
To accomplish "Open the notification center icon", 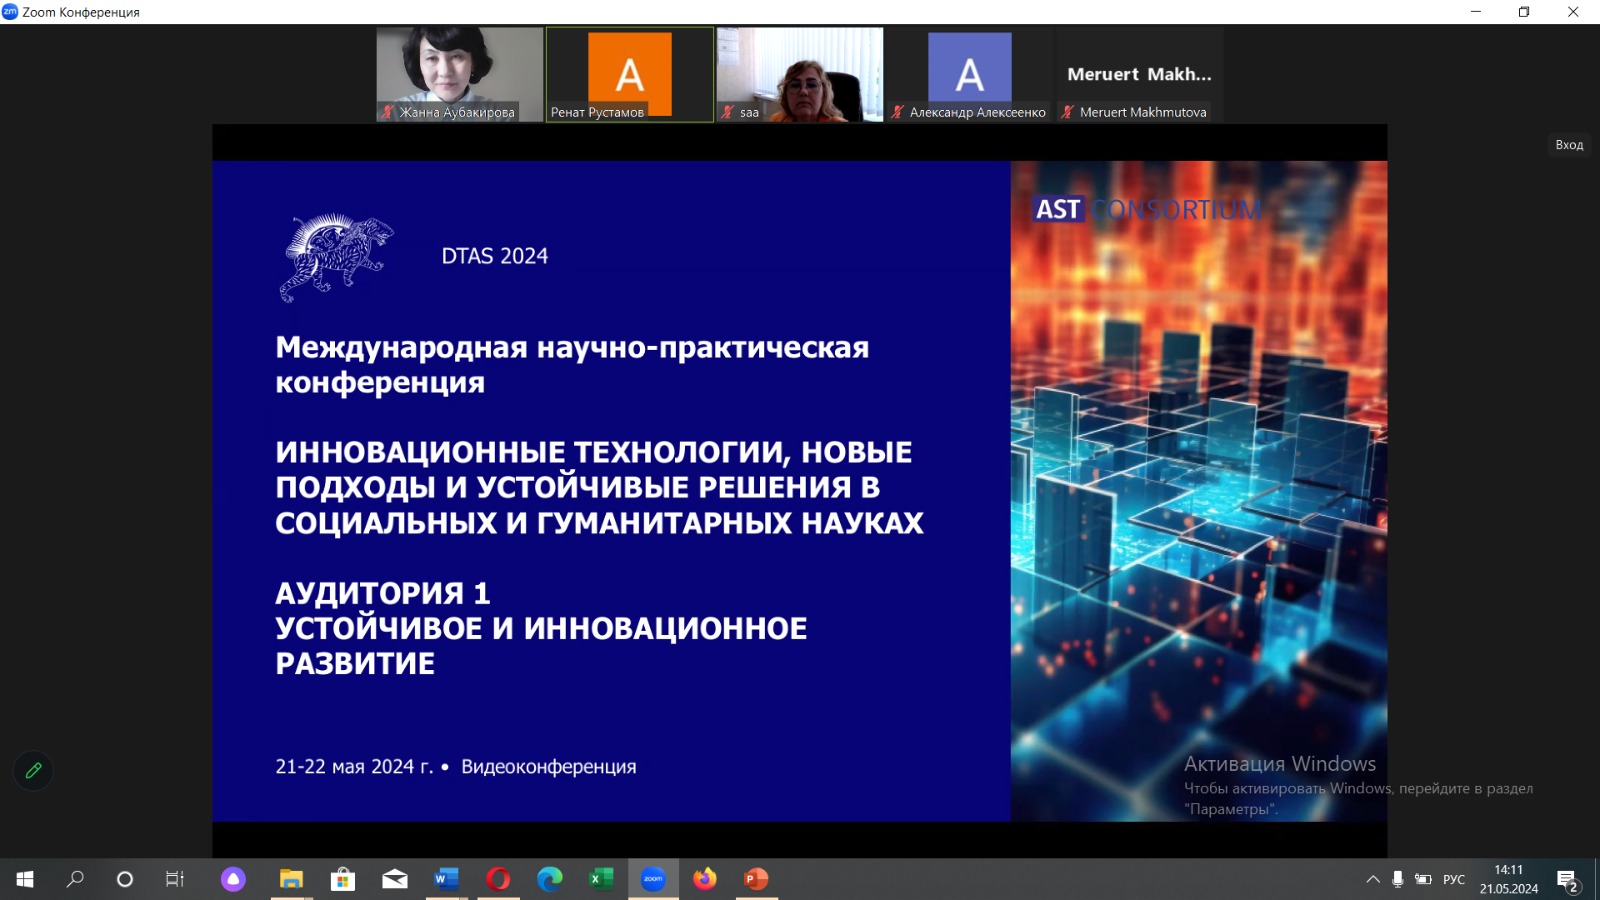I will pos(1567,880).
